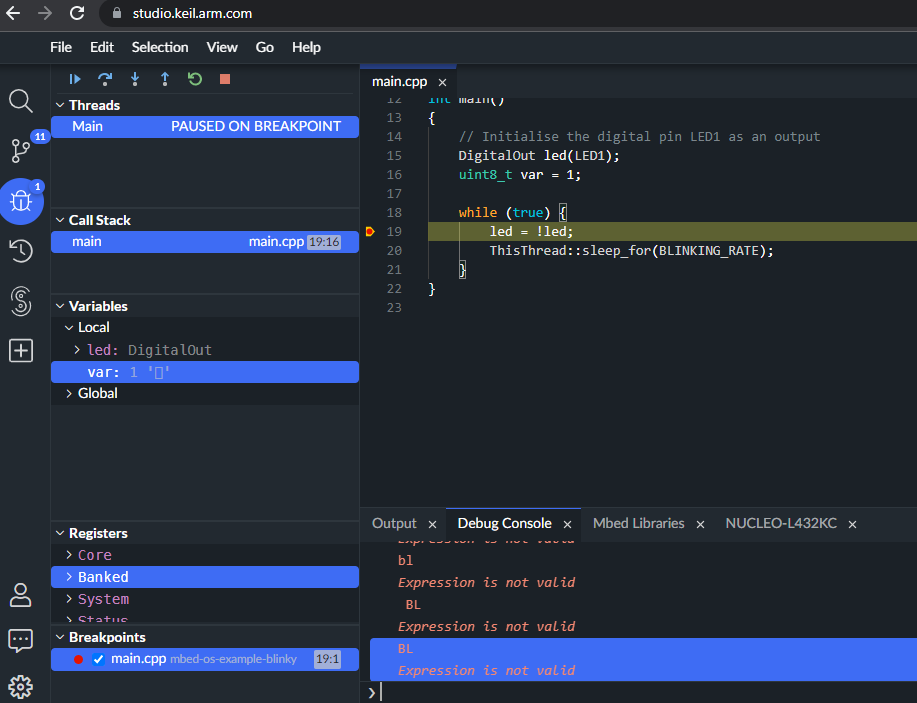Restart the debug session
Viewport: 917px width, 703px height.
pos(195,79)
